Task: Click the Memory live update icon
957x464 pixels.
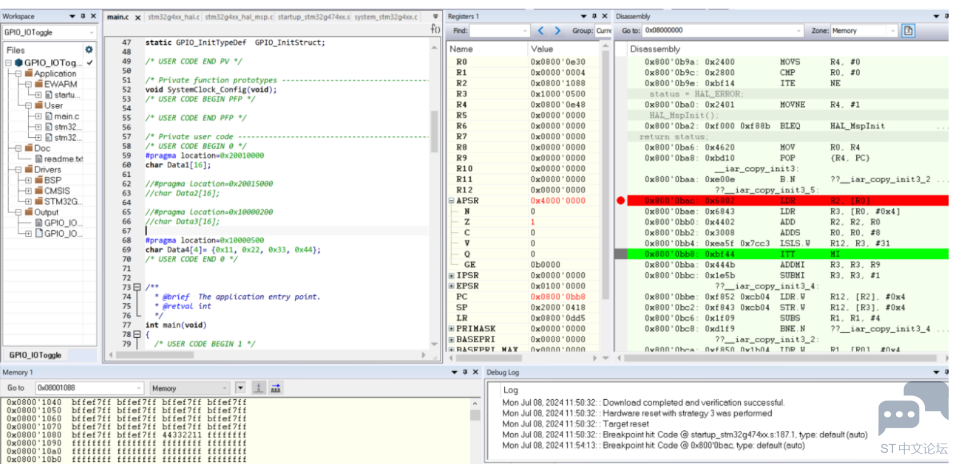Action: 258,388
